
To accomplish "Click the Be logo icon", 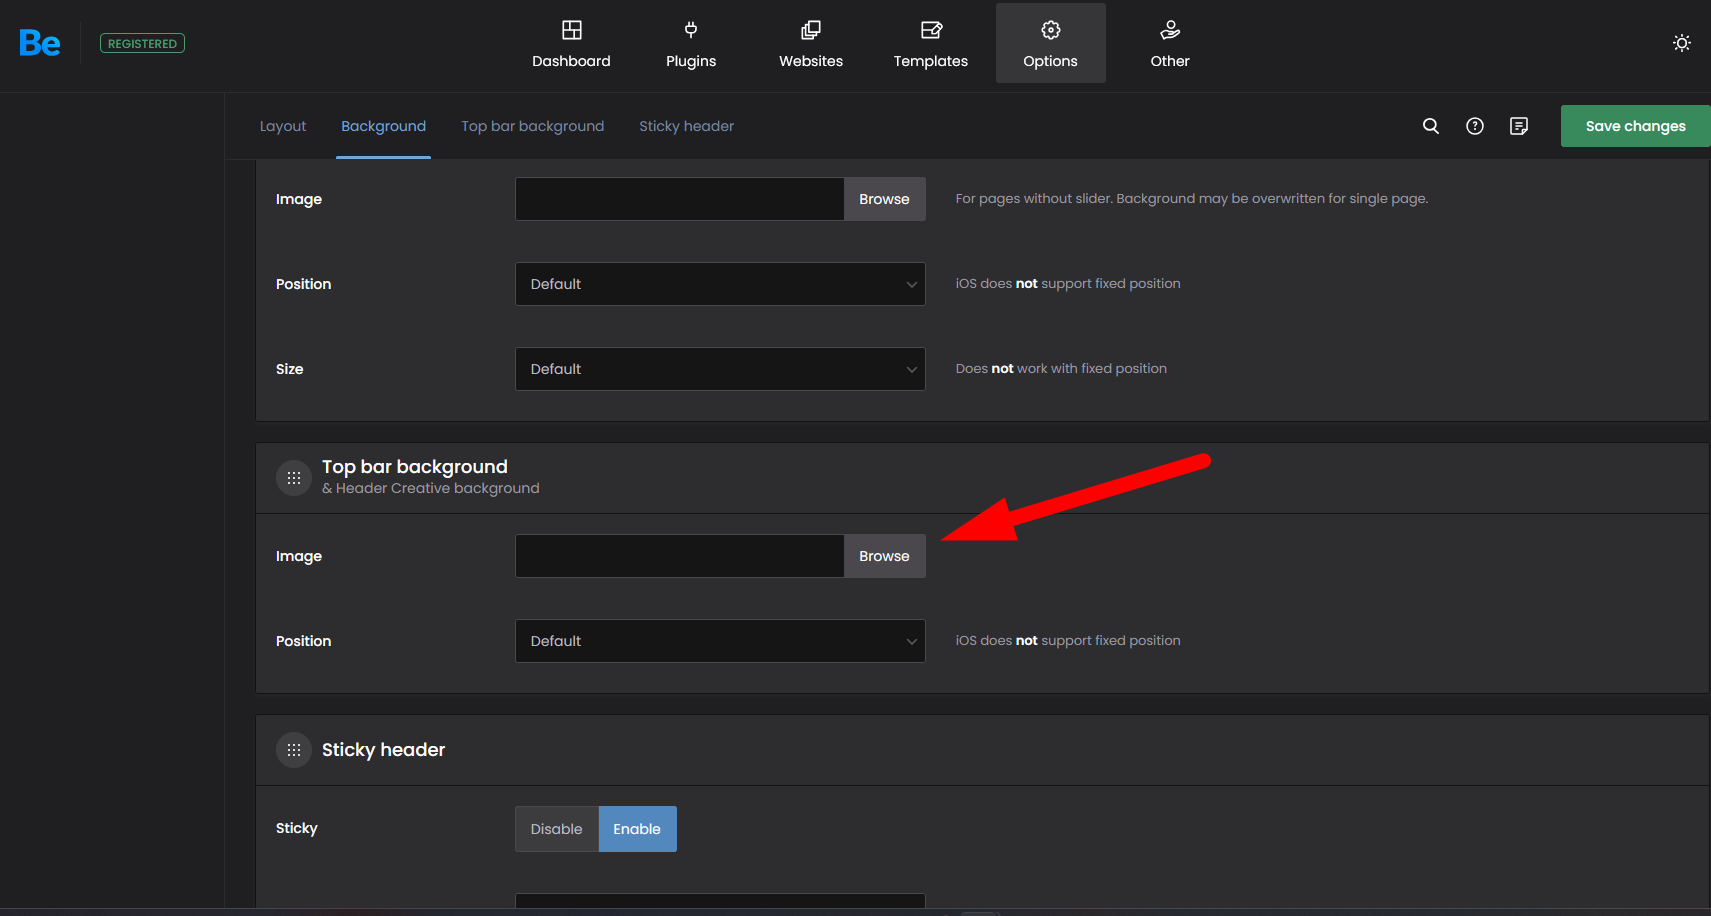I will pyautogui.click(x=40, y=43).
